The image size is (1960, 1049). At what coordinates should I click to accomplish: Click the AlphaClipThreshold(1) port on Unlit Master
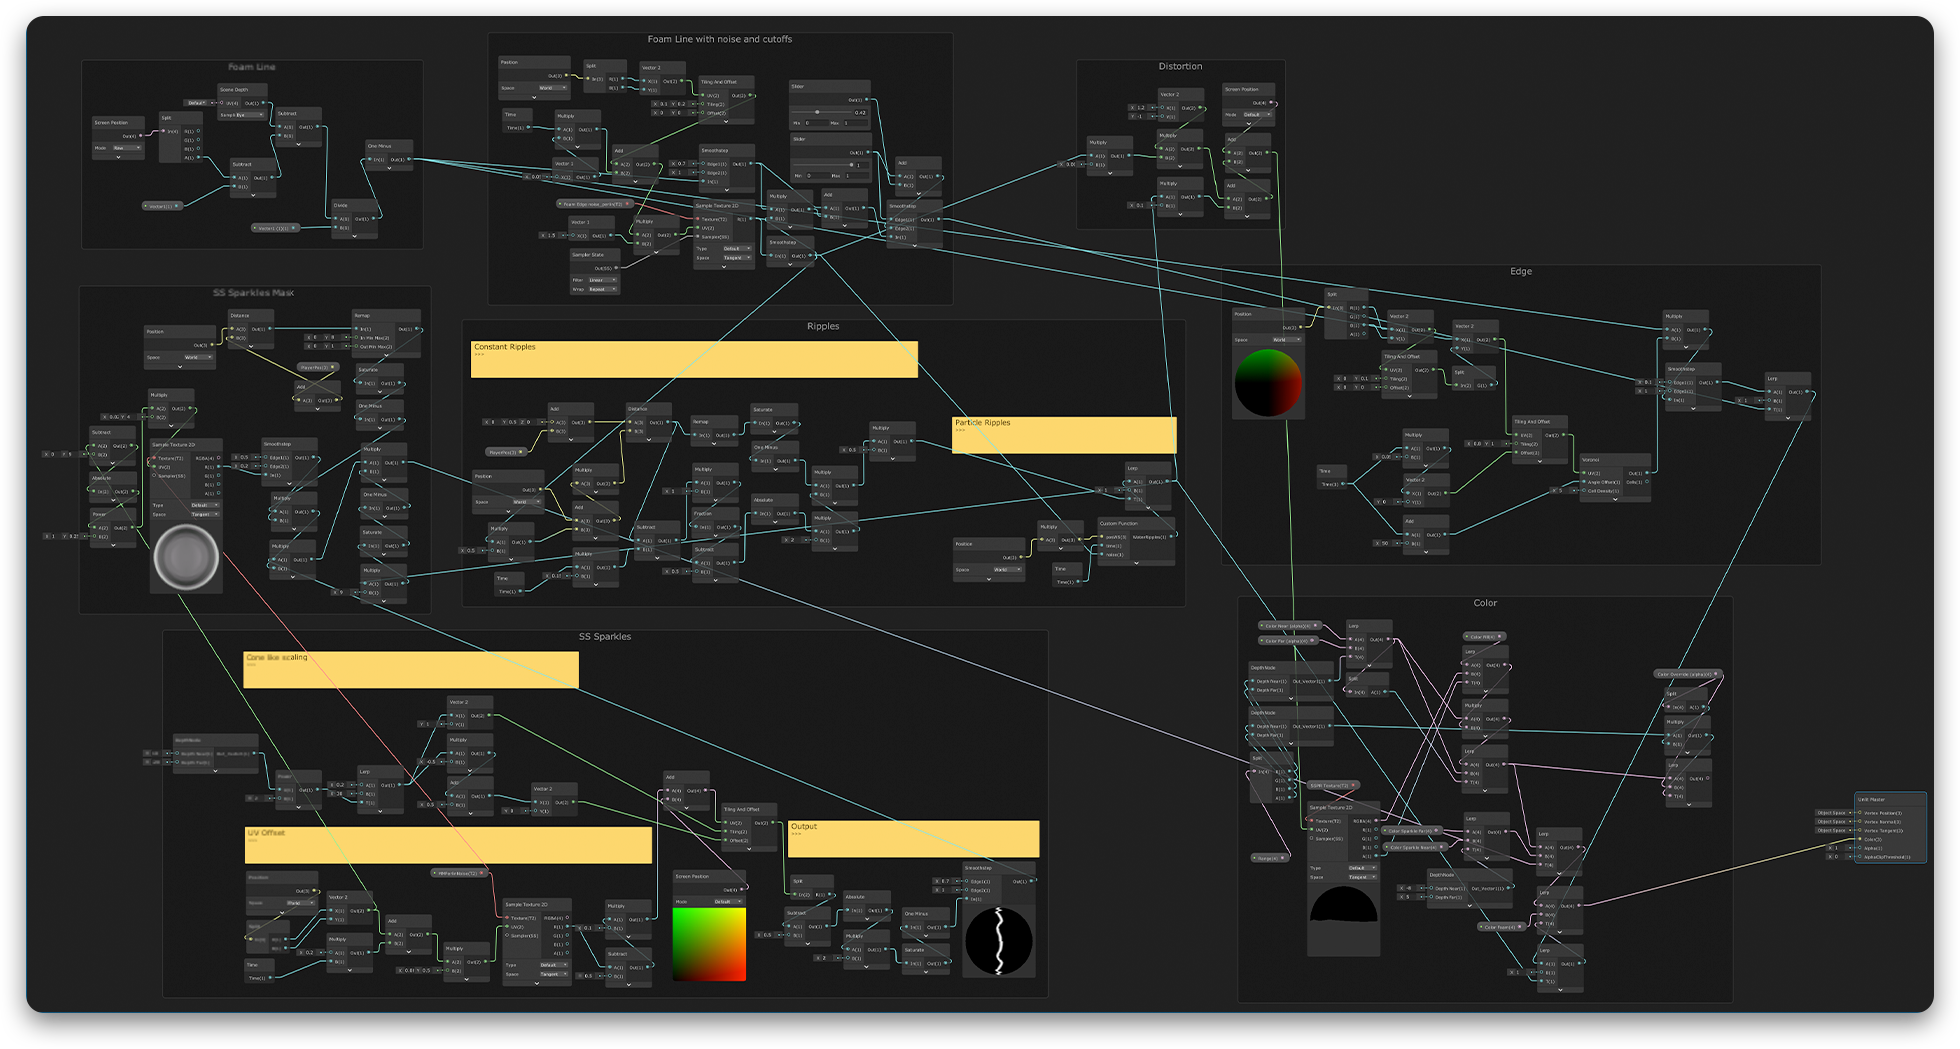(x=1860, y=856)
